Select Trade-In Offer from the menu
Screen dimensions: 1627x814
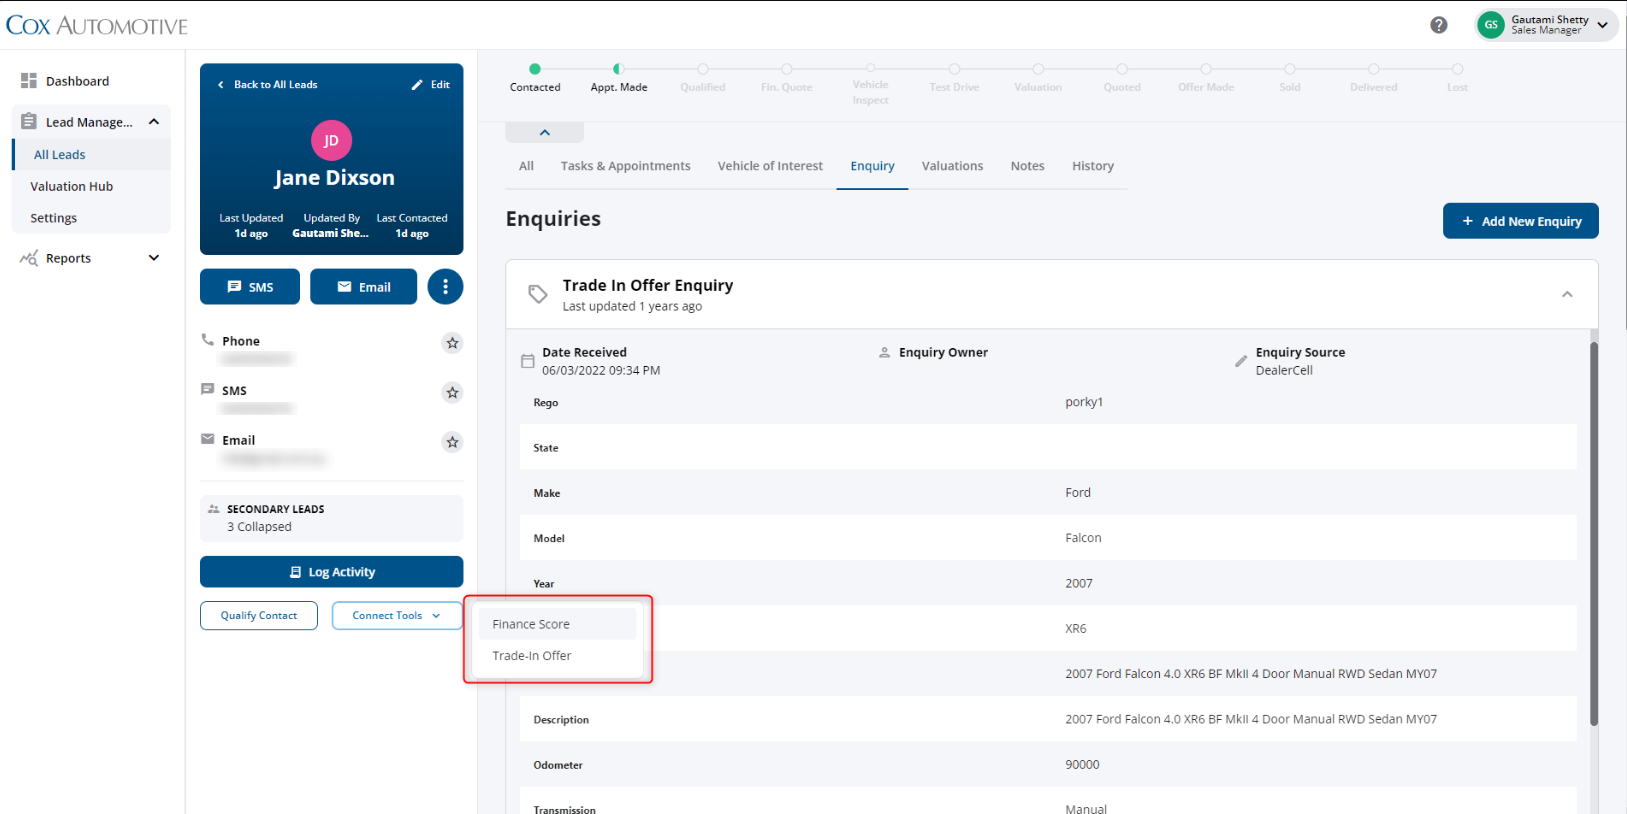(x=557, y=656)
